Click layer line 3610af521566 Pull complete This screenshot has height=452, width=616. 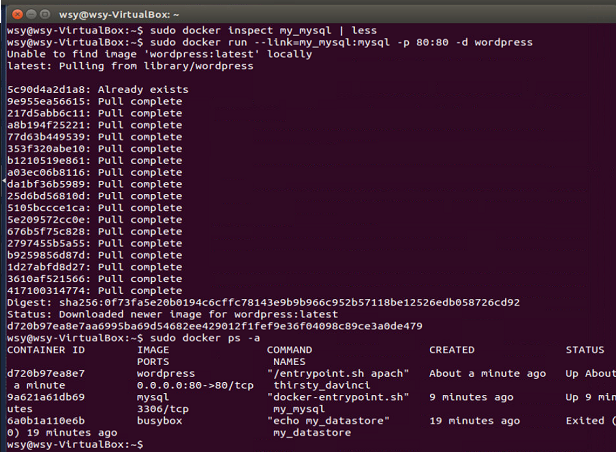(x=95, y=278)
